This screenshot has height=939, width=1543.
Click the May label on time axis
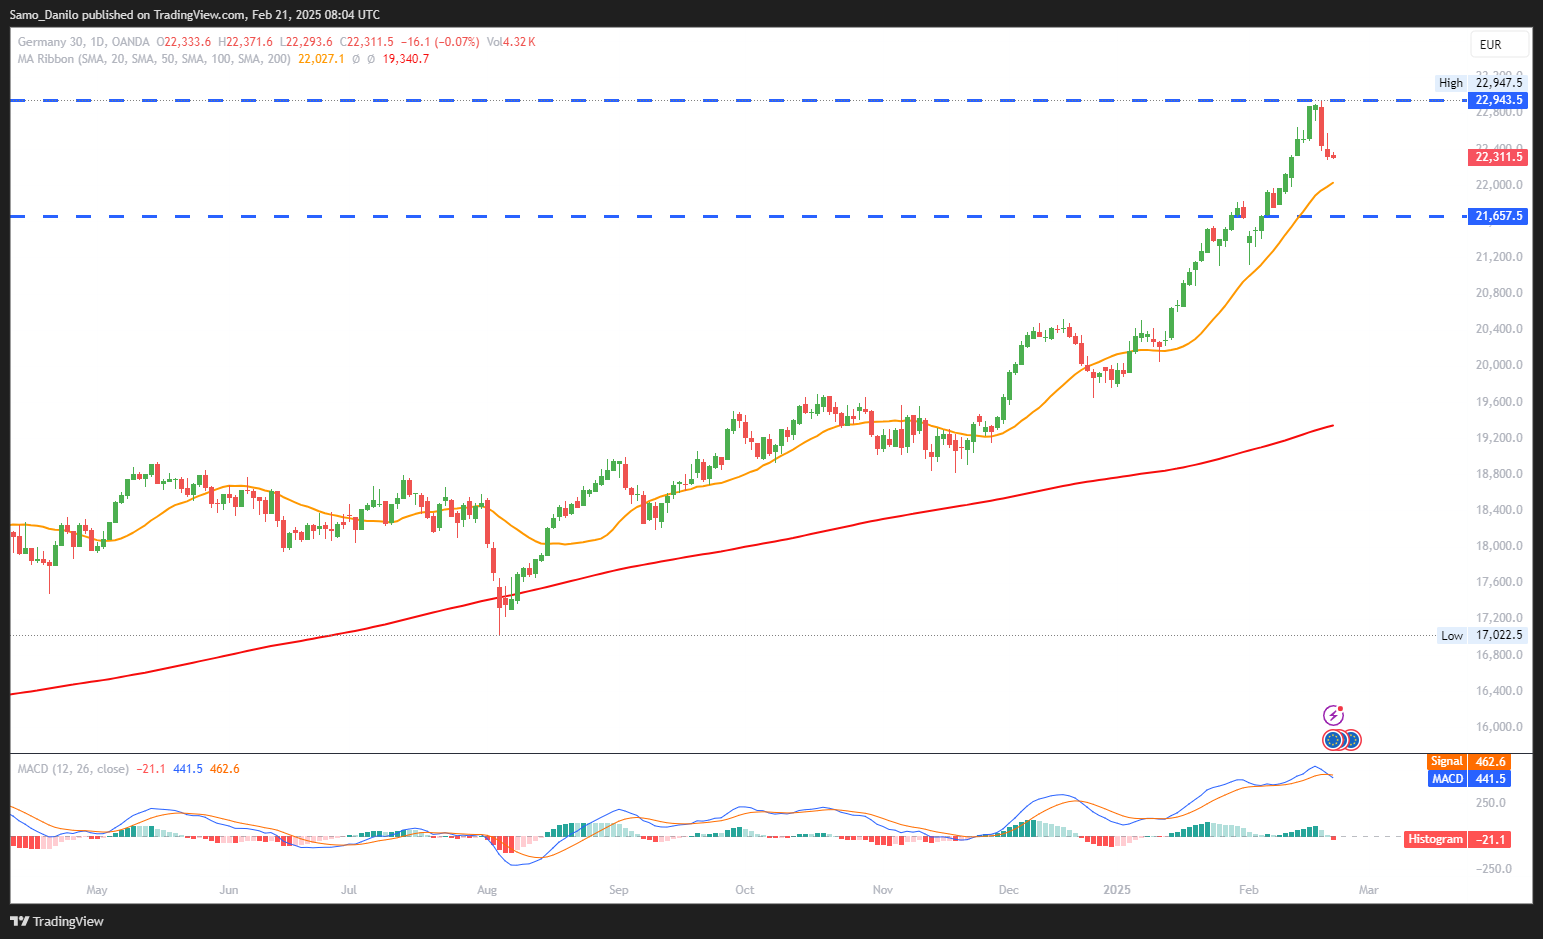tap(97, 890)
